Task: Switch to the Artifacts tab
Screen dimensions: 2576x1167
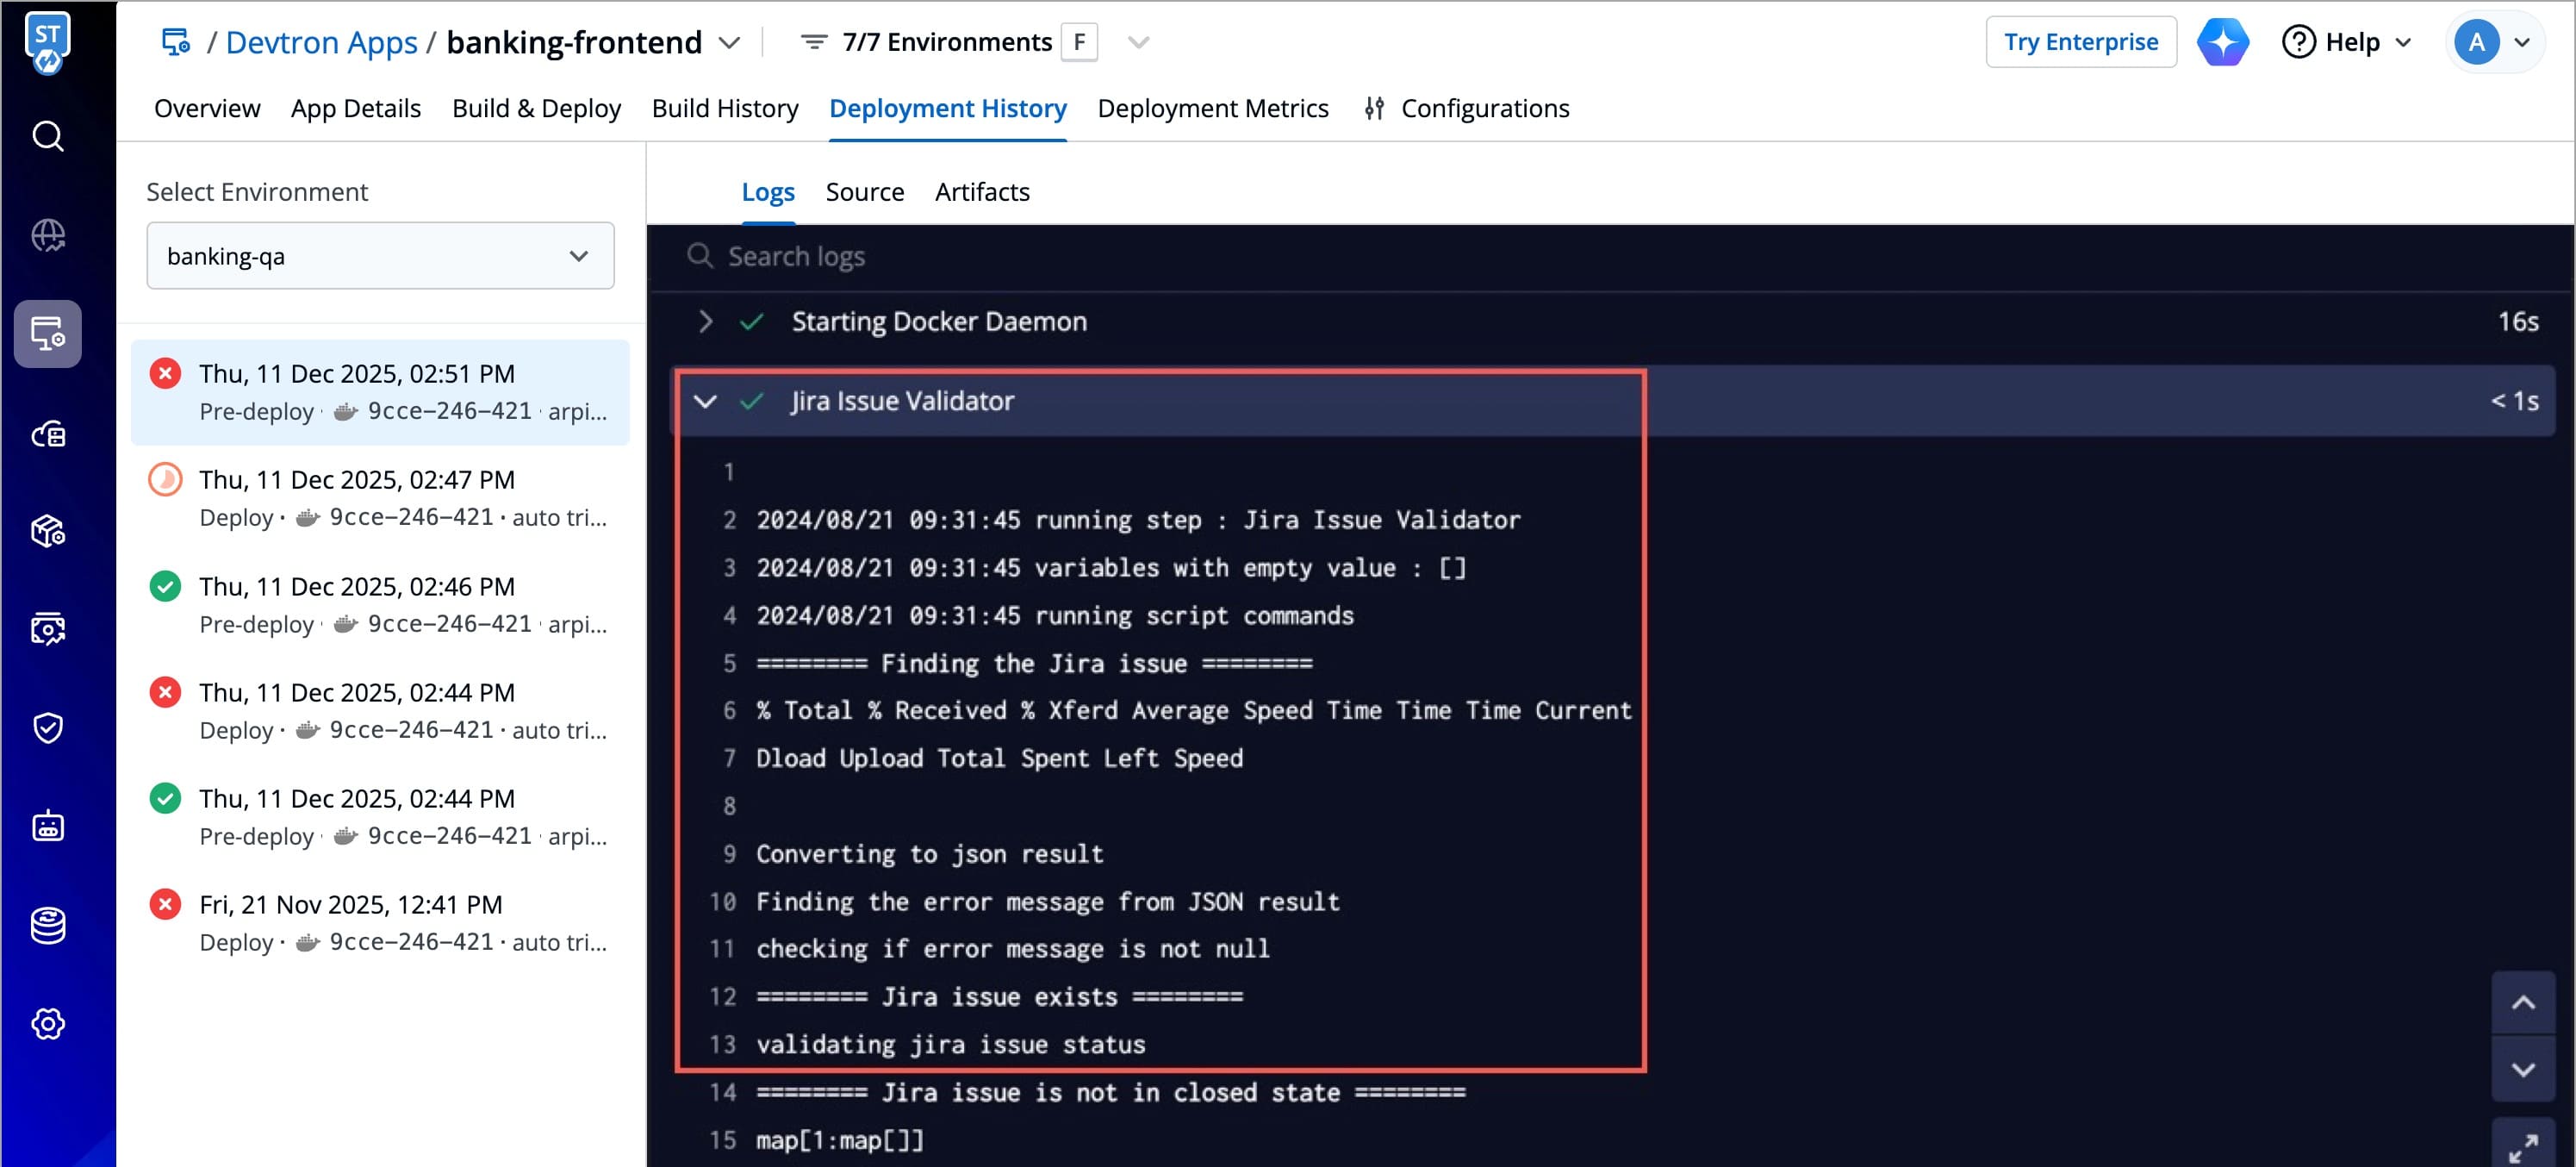Action: 981,192
